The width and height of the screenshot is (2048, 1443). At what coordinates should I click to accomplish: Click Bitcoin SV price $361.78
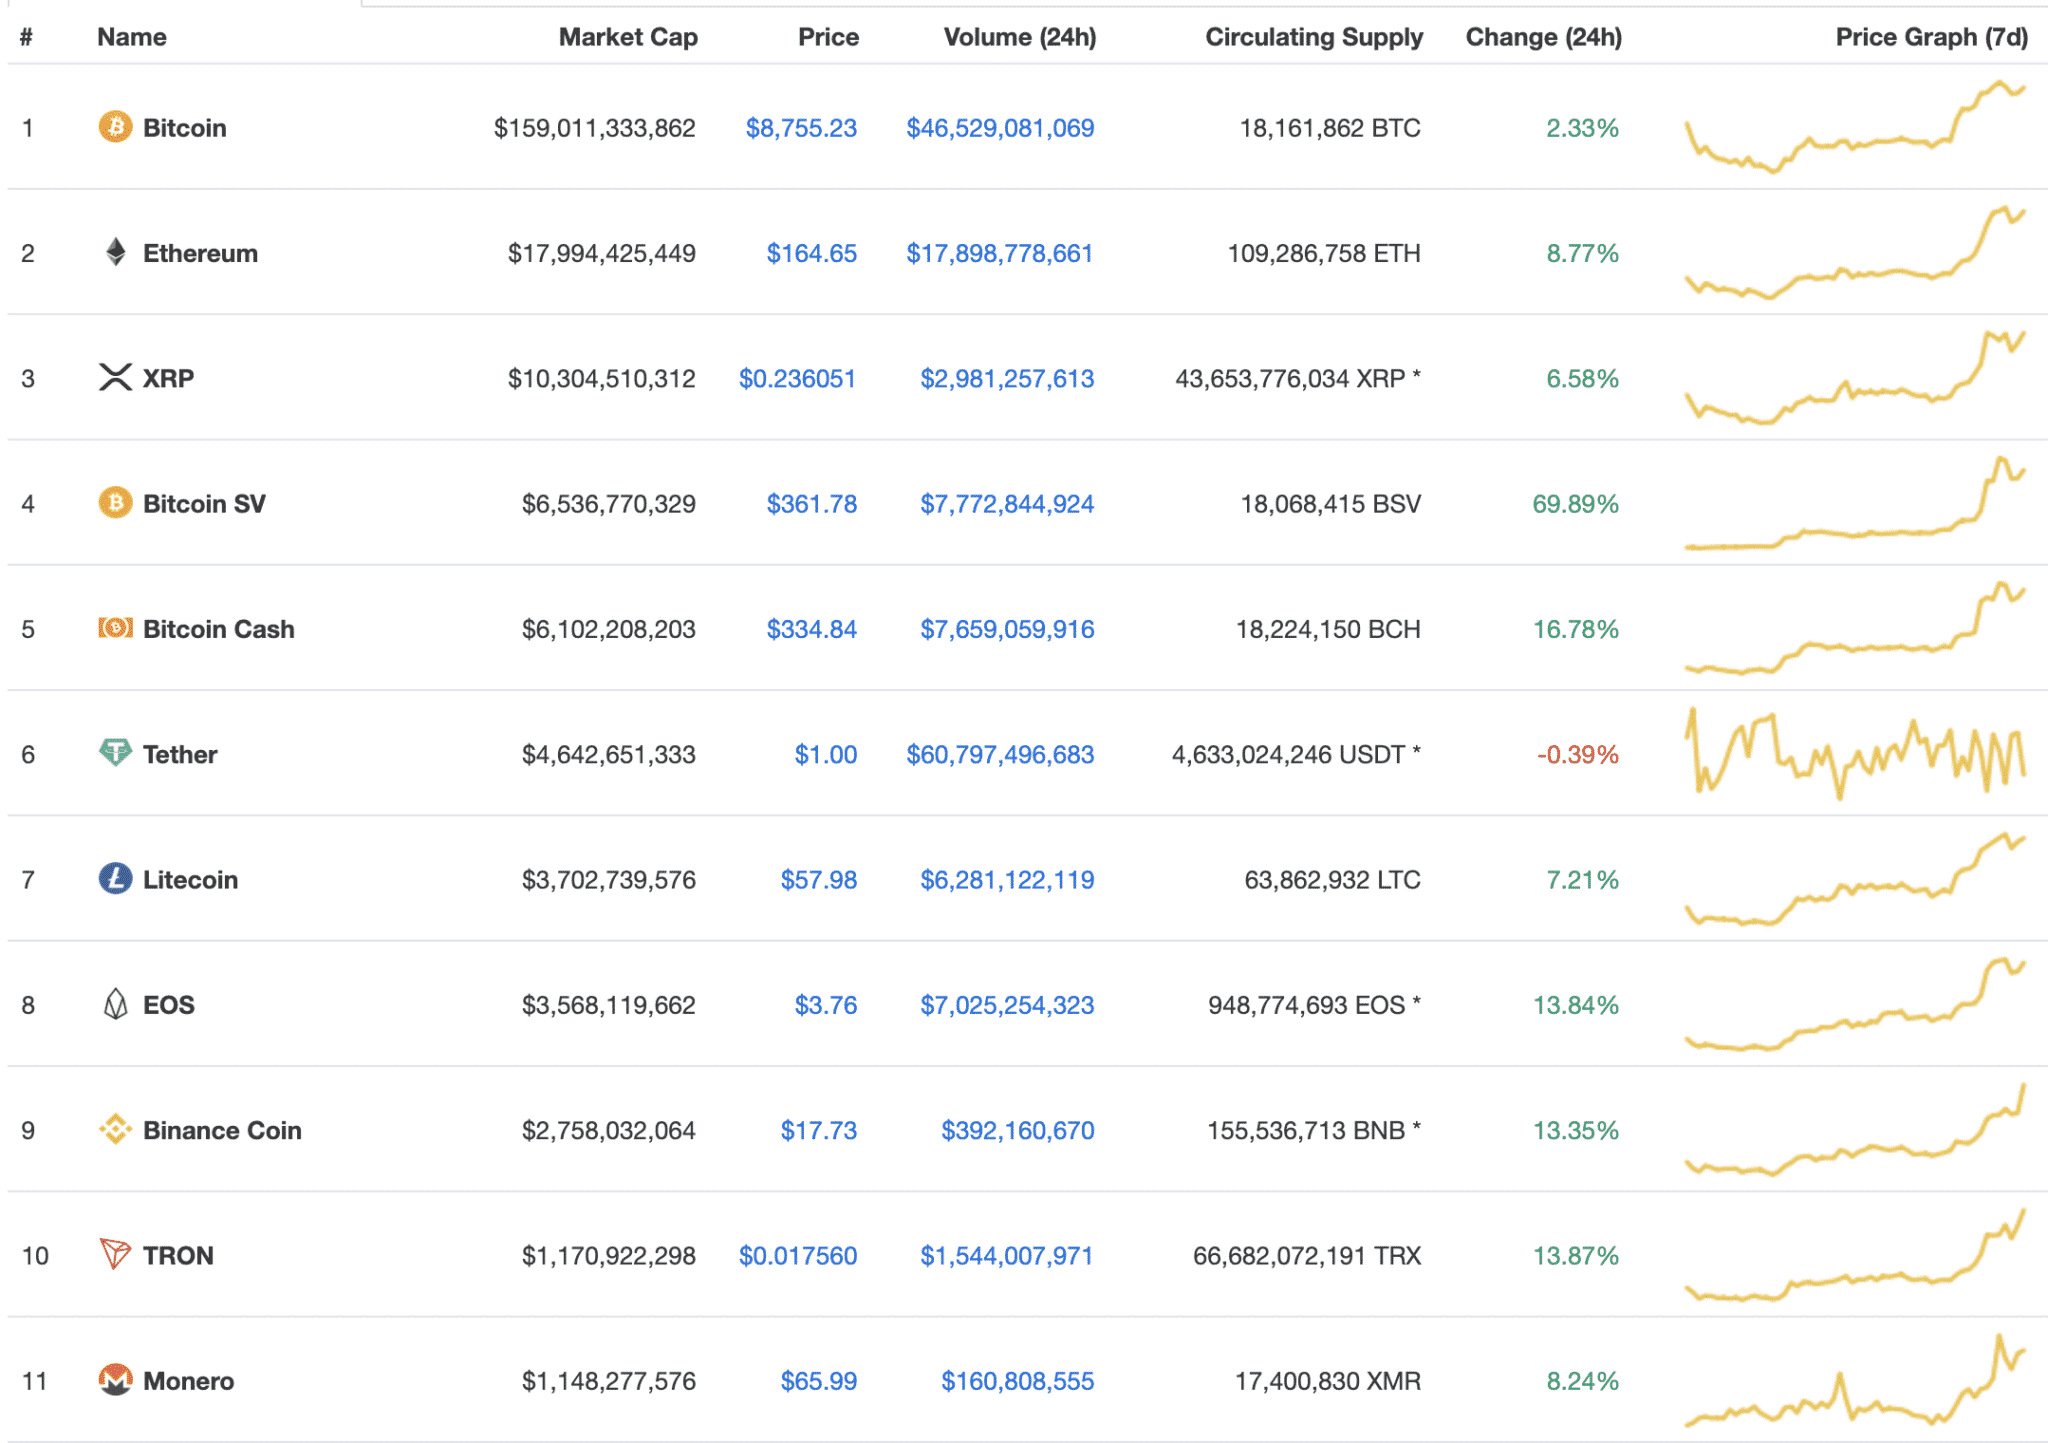point(811,504)
